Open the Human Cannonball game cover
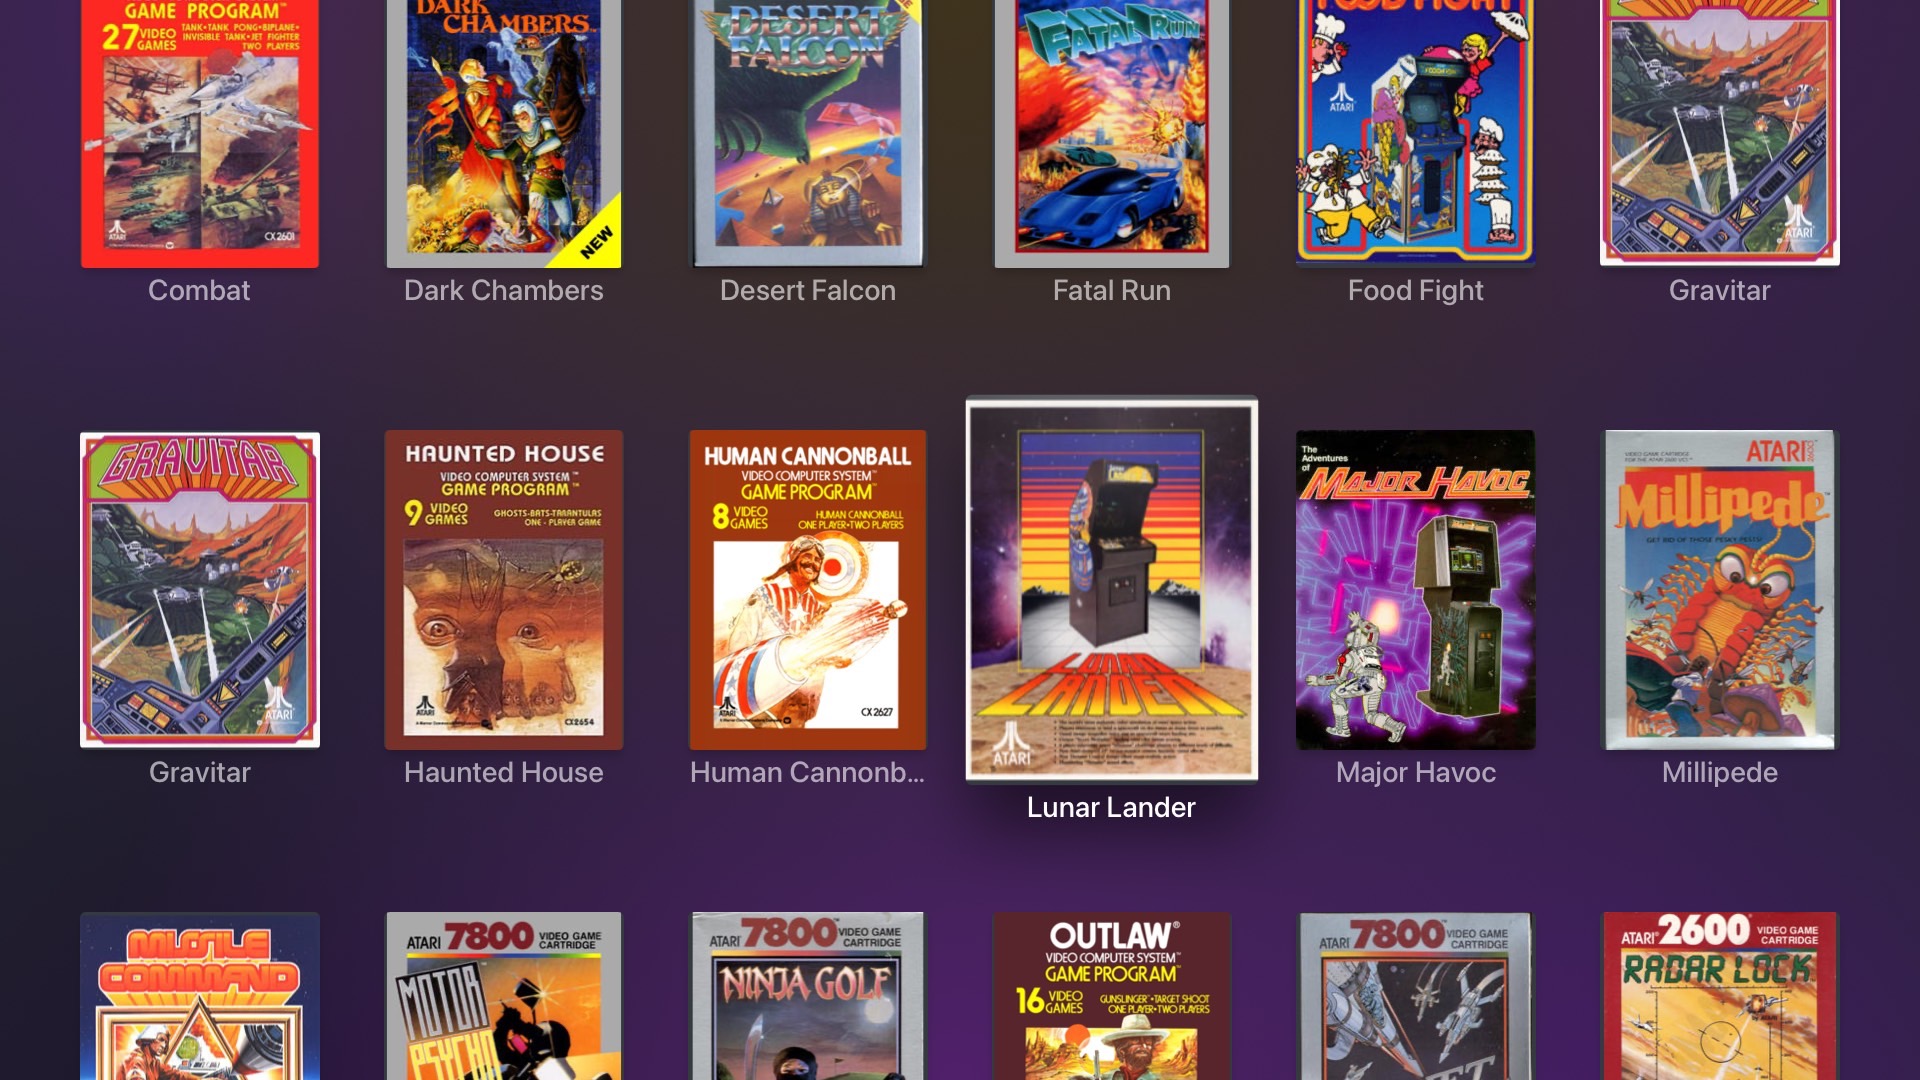This screenshot has width=1920, height=1080. coord(808,590)
